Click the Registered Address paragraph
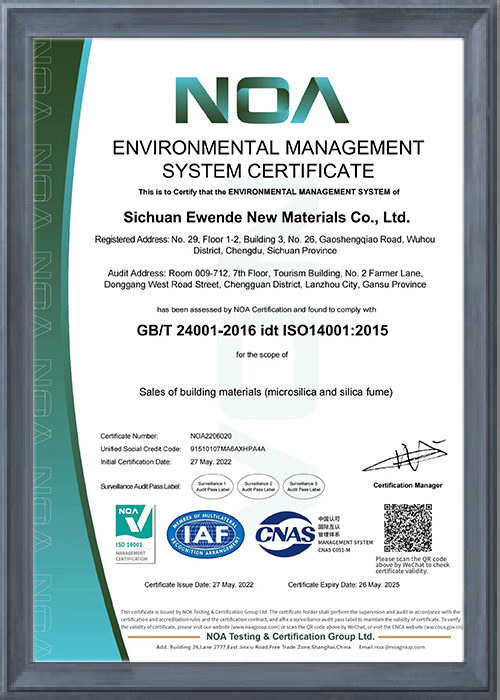Viewport: 500px width, 700px height. click(x=265, y=245)
